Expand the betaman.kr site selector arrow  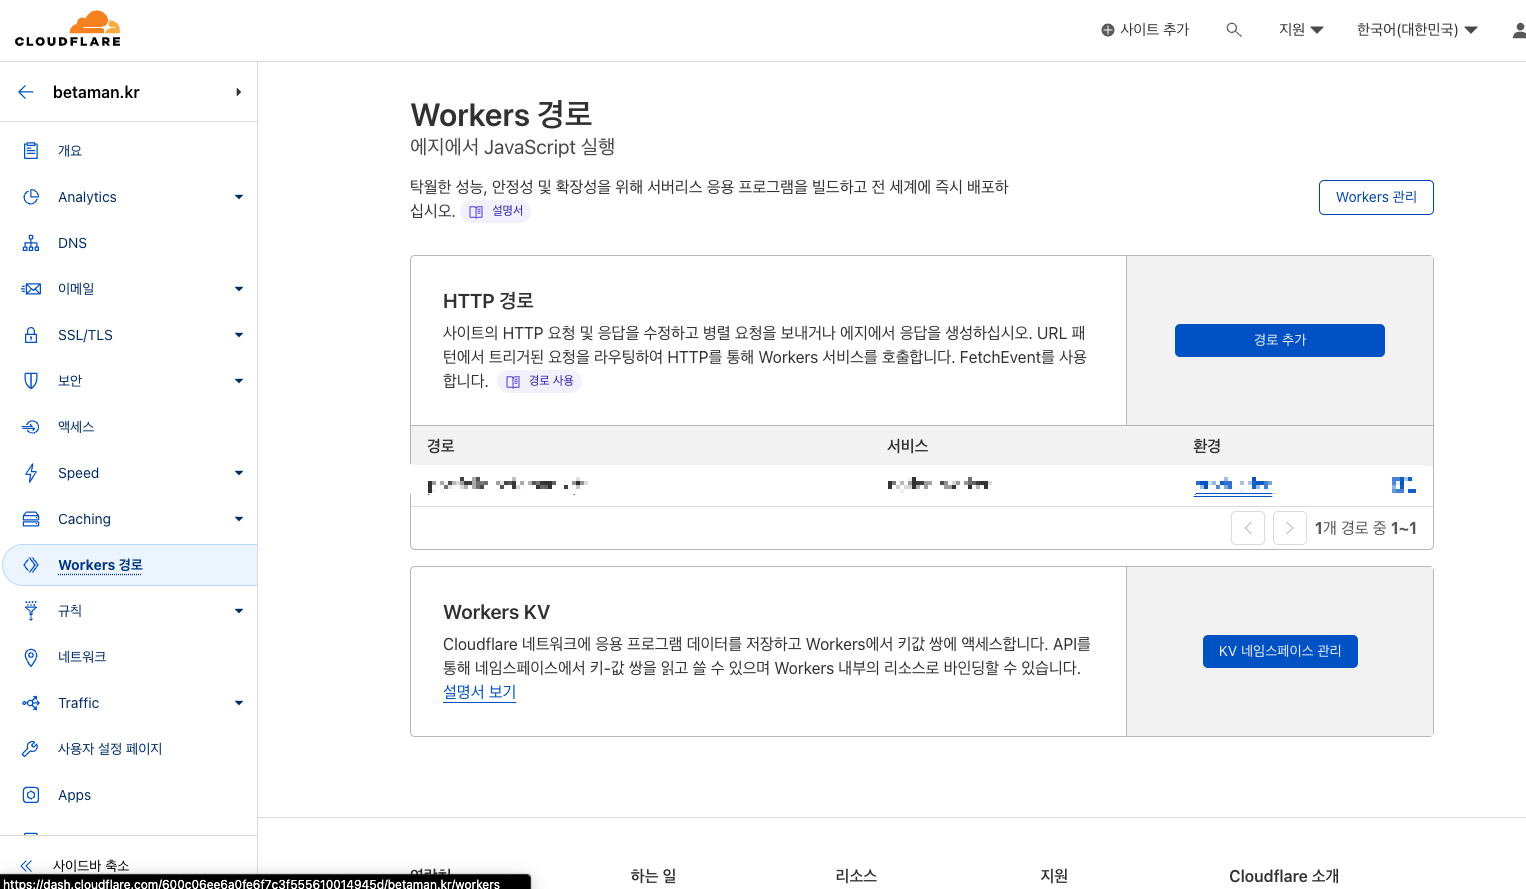(238, 92)
